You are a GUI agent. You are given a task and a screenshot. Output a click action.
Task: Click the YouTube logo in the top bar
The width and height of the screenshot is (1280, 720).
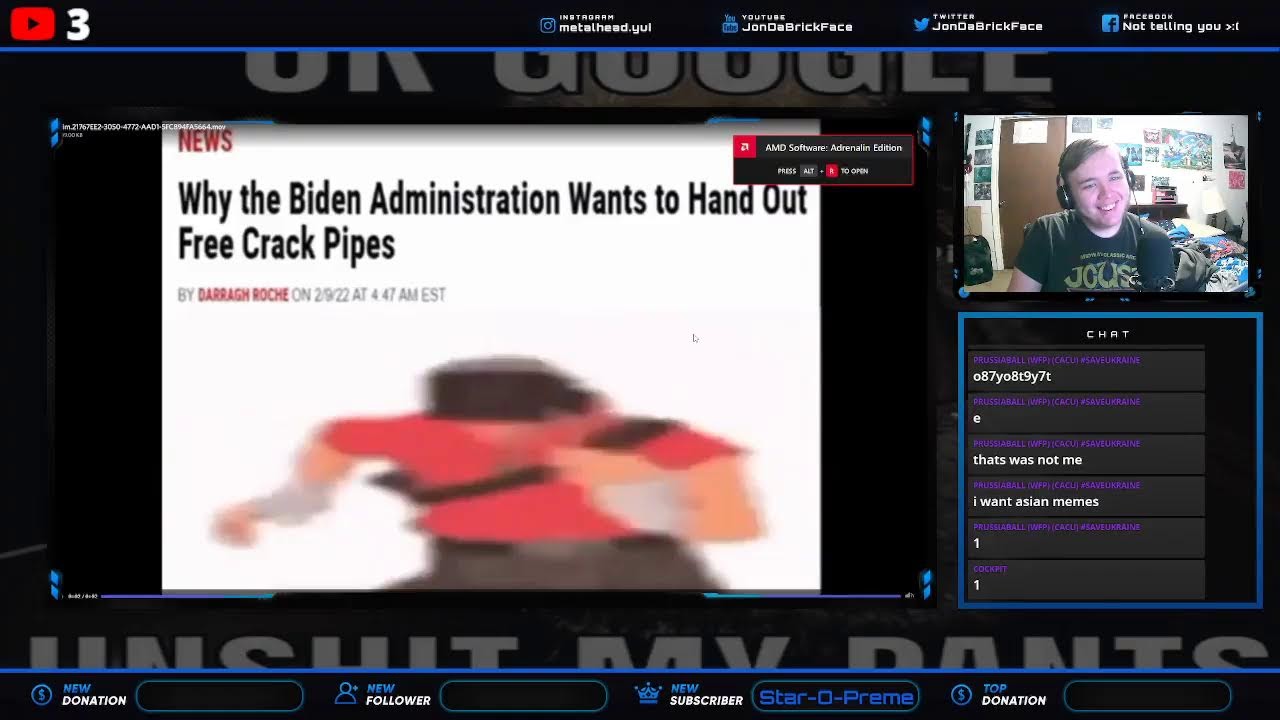32,23
